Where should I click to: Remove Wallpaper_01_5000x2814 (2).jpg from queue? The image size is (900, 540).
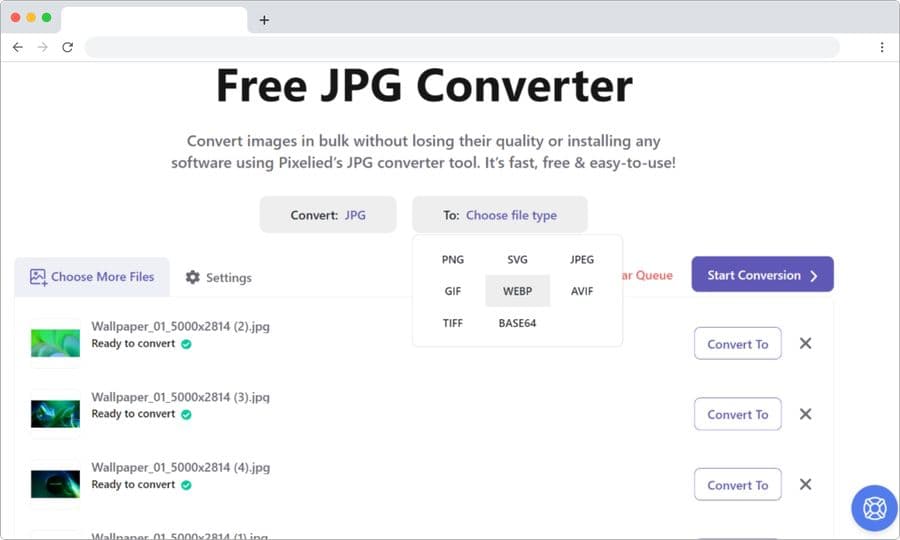pyautogui.click(x=805, y=343)
